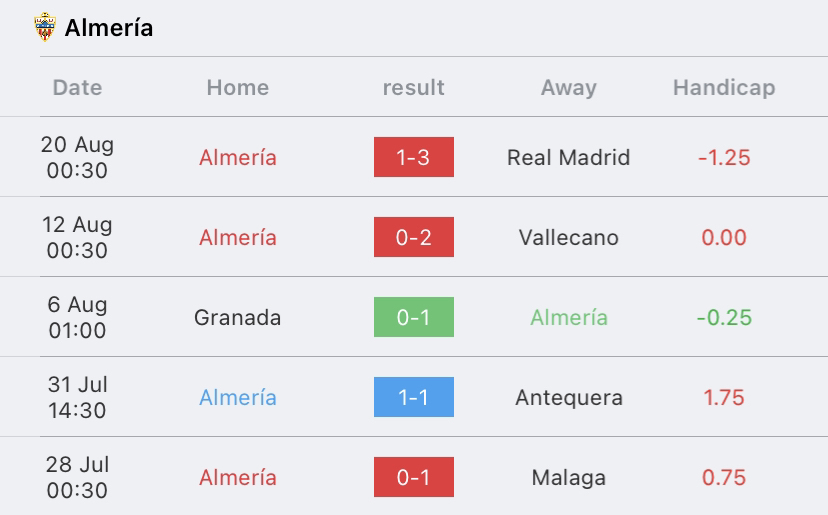Select the Away column header

click(x=569, y=88)
